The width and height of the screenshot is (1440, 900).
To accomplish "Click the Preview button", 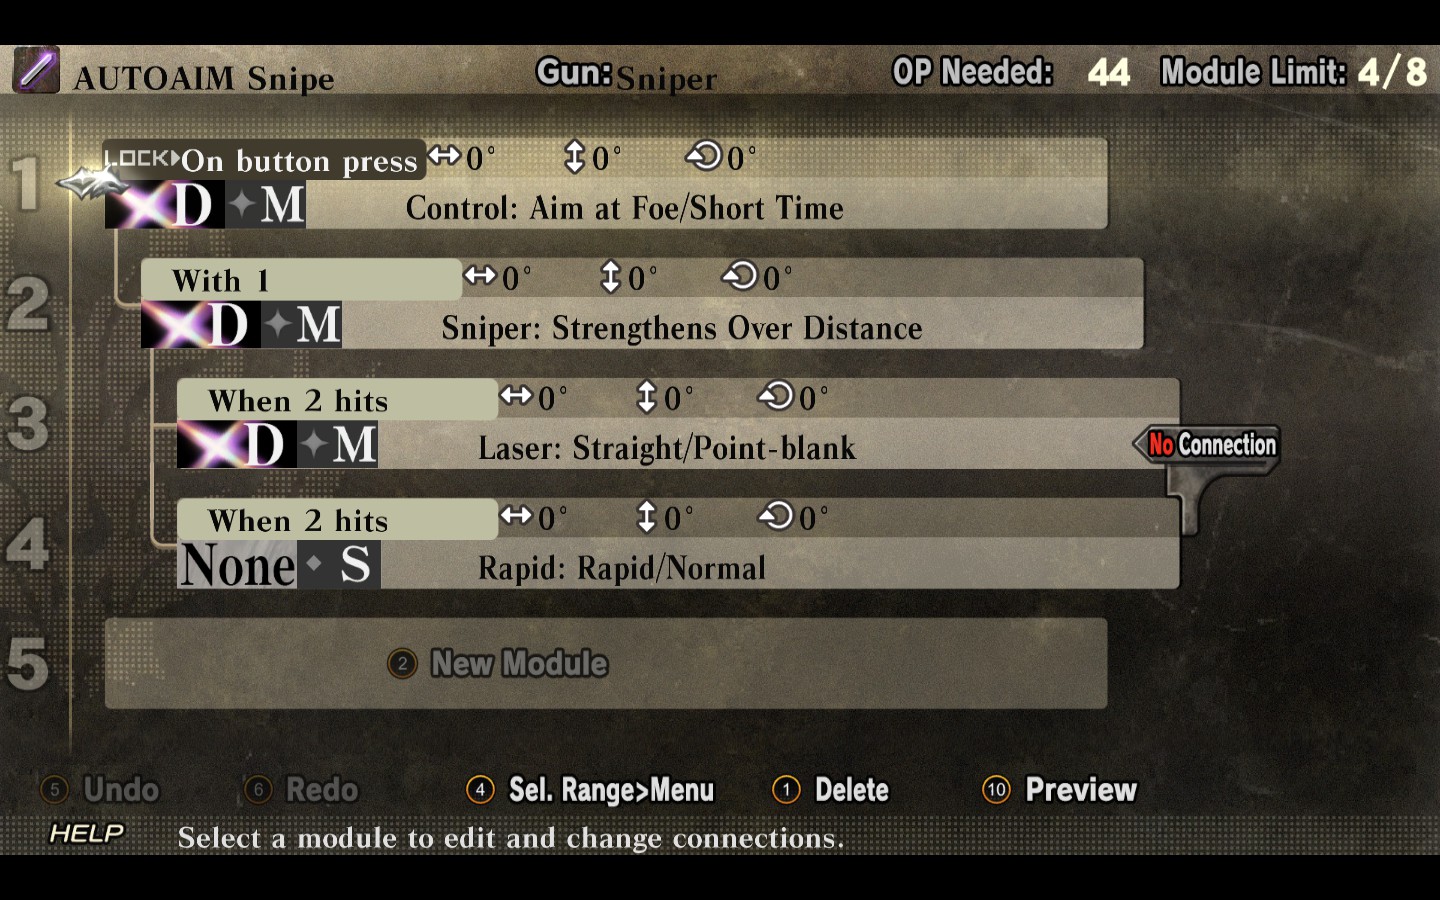I will (x=1060, y=790).
